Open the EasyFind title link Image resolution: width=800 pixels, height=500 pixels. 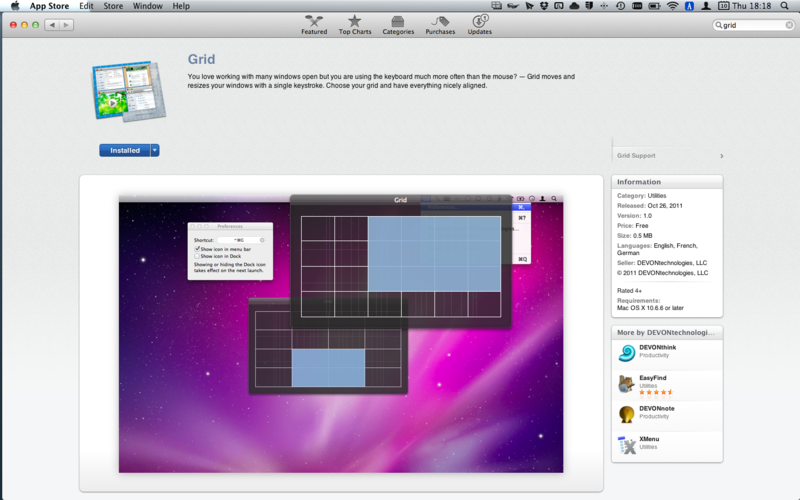[x=653, y=378]
